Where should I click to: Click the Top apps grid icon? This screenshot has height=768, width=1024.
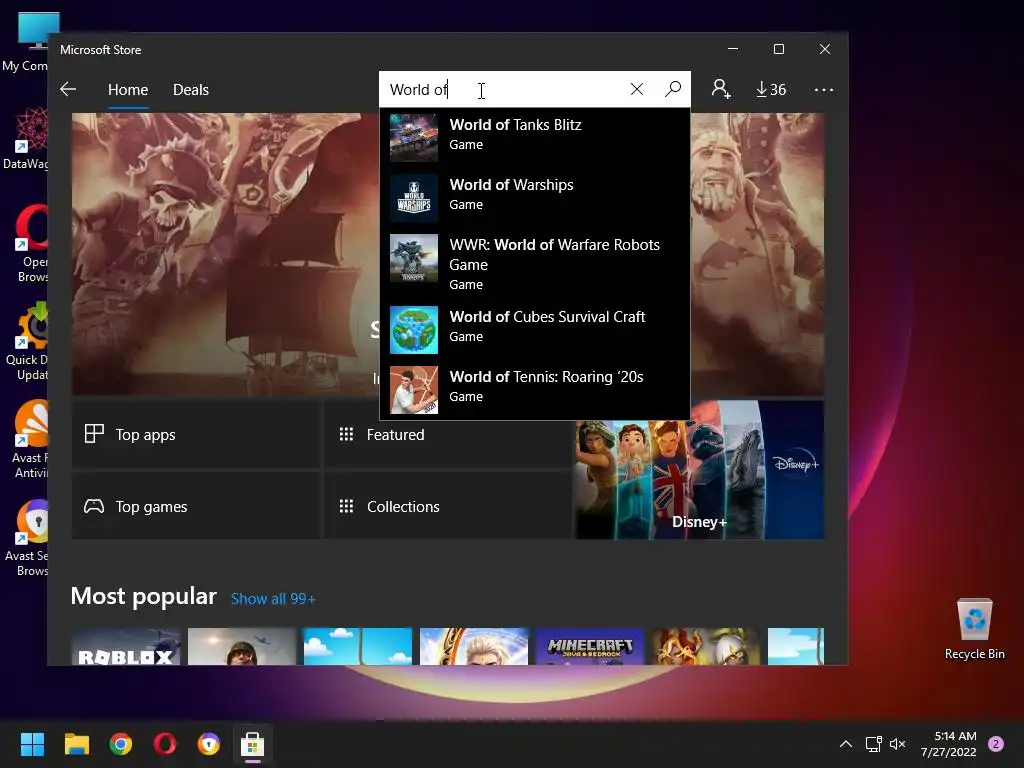coord(94,434)
